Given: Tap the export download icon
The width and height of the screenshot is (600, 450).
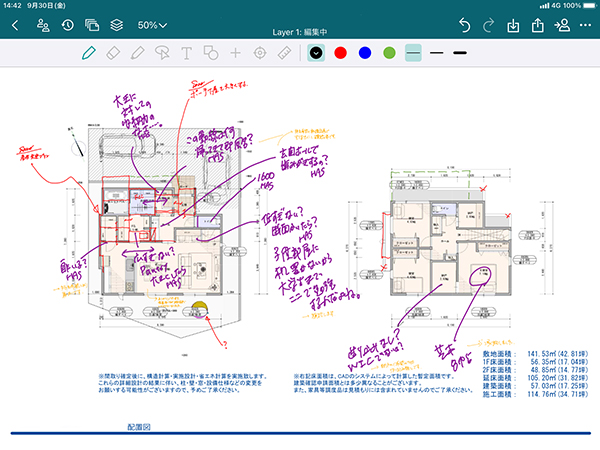Looking at the screenshot, I should point(513,24).
